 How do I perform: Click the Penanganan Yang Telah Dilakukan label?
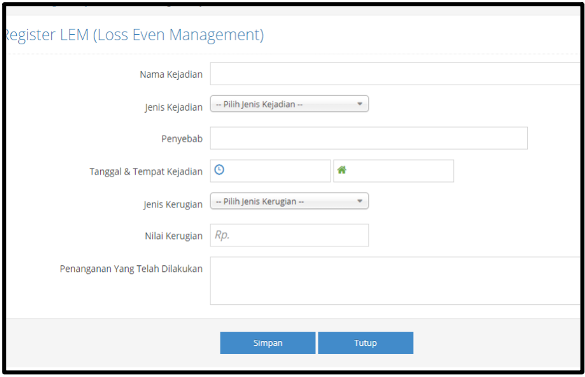tap(131, 269)
